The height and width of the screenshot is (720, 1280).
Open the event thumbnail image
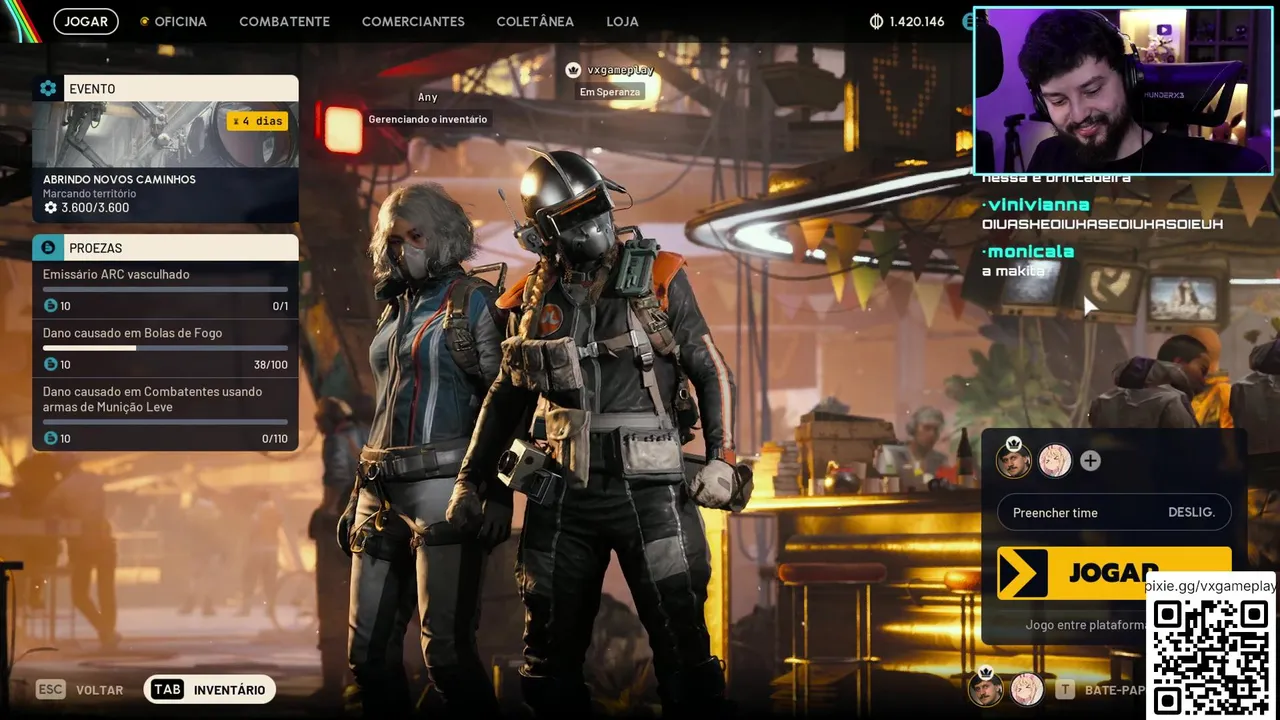tap(165, 134)
